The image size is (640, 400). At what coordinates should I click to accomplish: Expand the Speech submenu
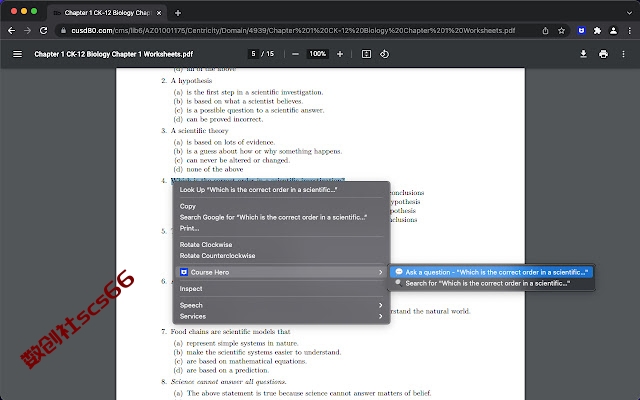click(x=281, y=305)
